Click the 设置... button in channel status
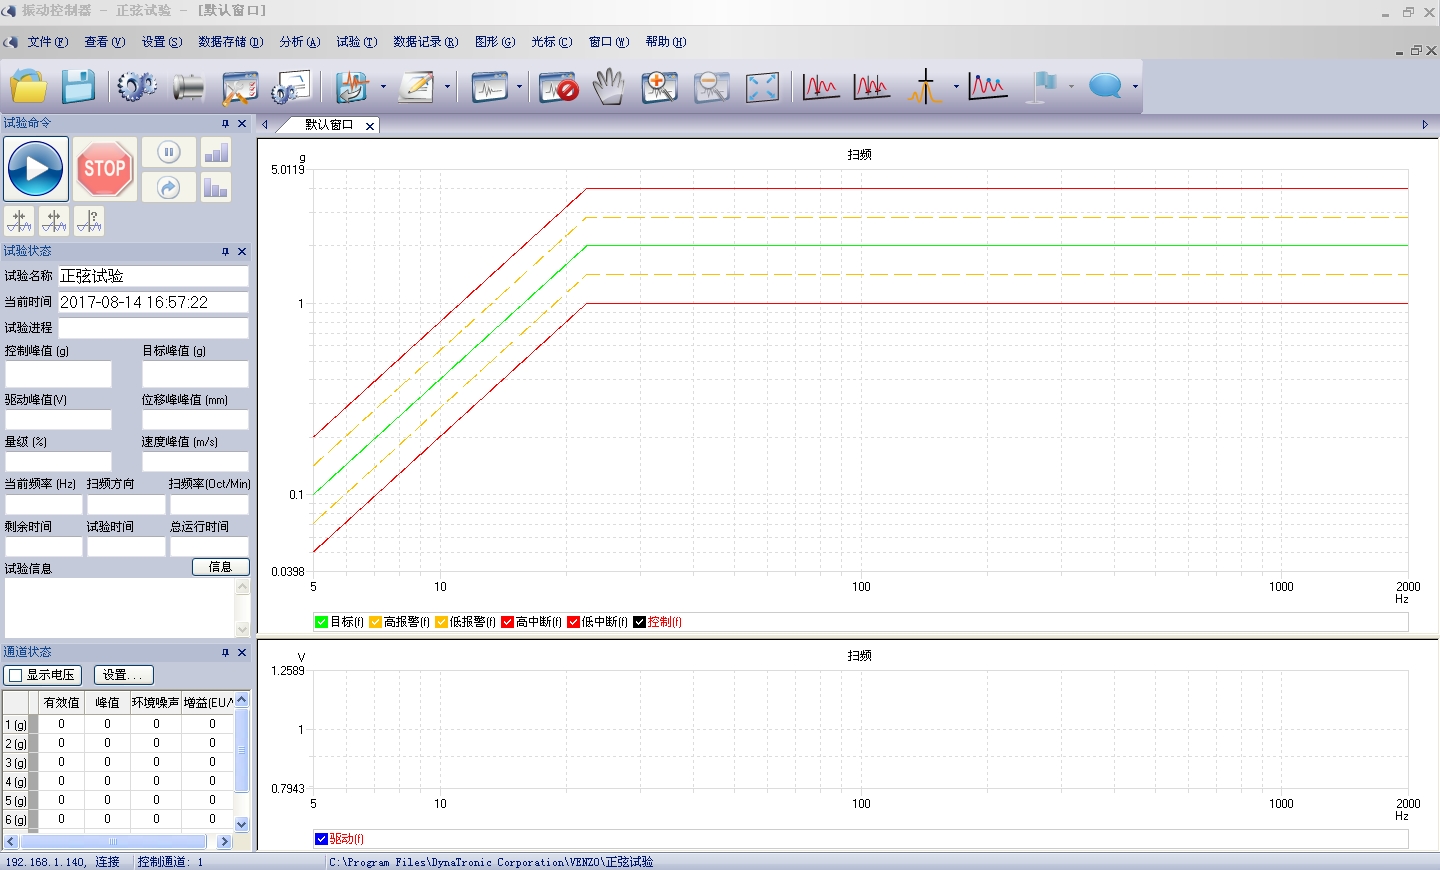This screenshot has width=1440, height=870. [123, 675]
